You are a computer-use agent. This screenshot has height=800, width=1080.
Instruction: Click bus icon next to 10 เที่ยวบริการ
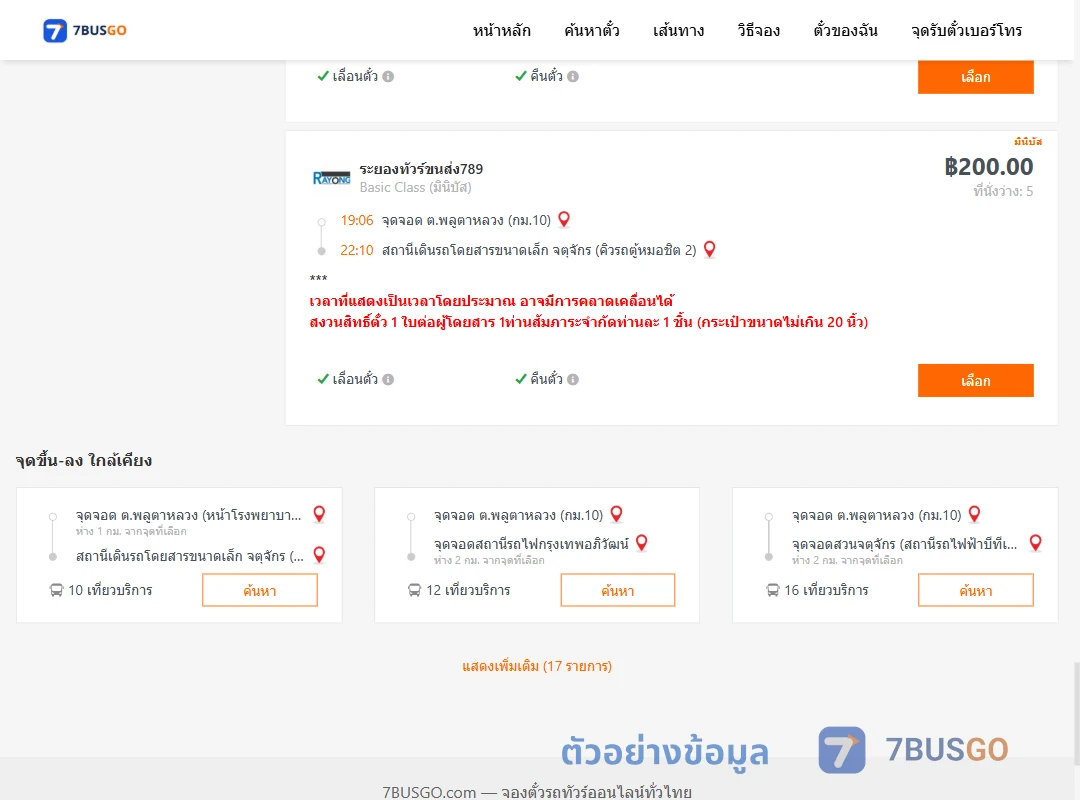coord(56,591)
